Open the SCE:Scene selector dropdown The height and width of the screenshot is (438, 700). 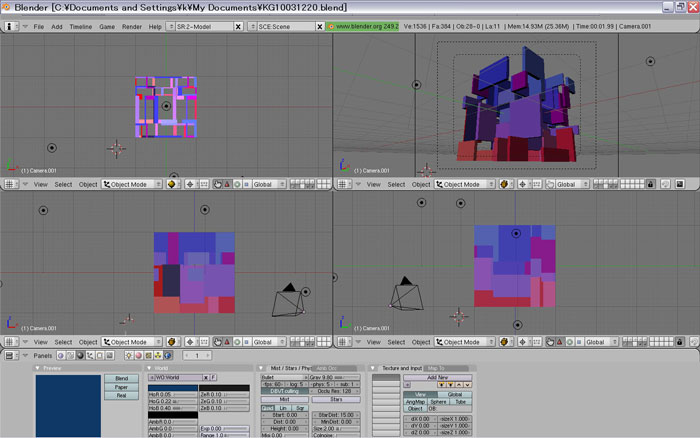252,27
